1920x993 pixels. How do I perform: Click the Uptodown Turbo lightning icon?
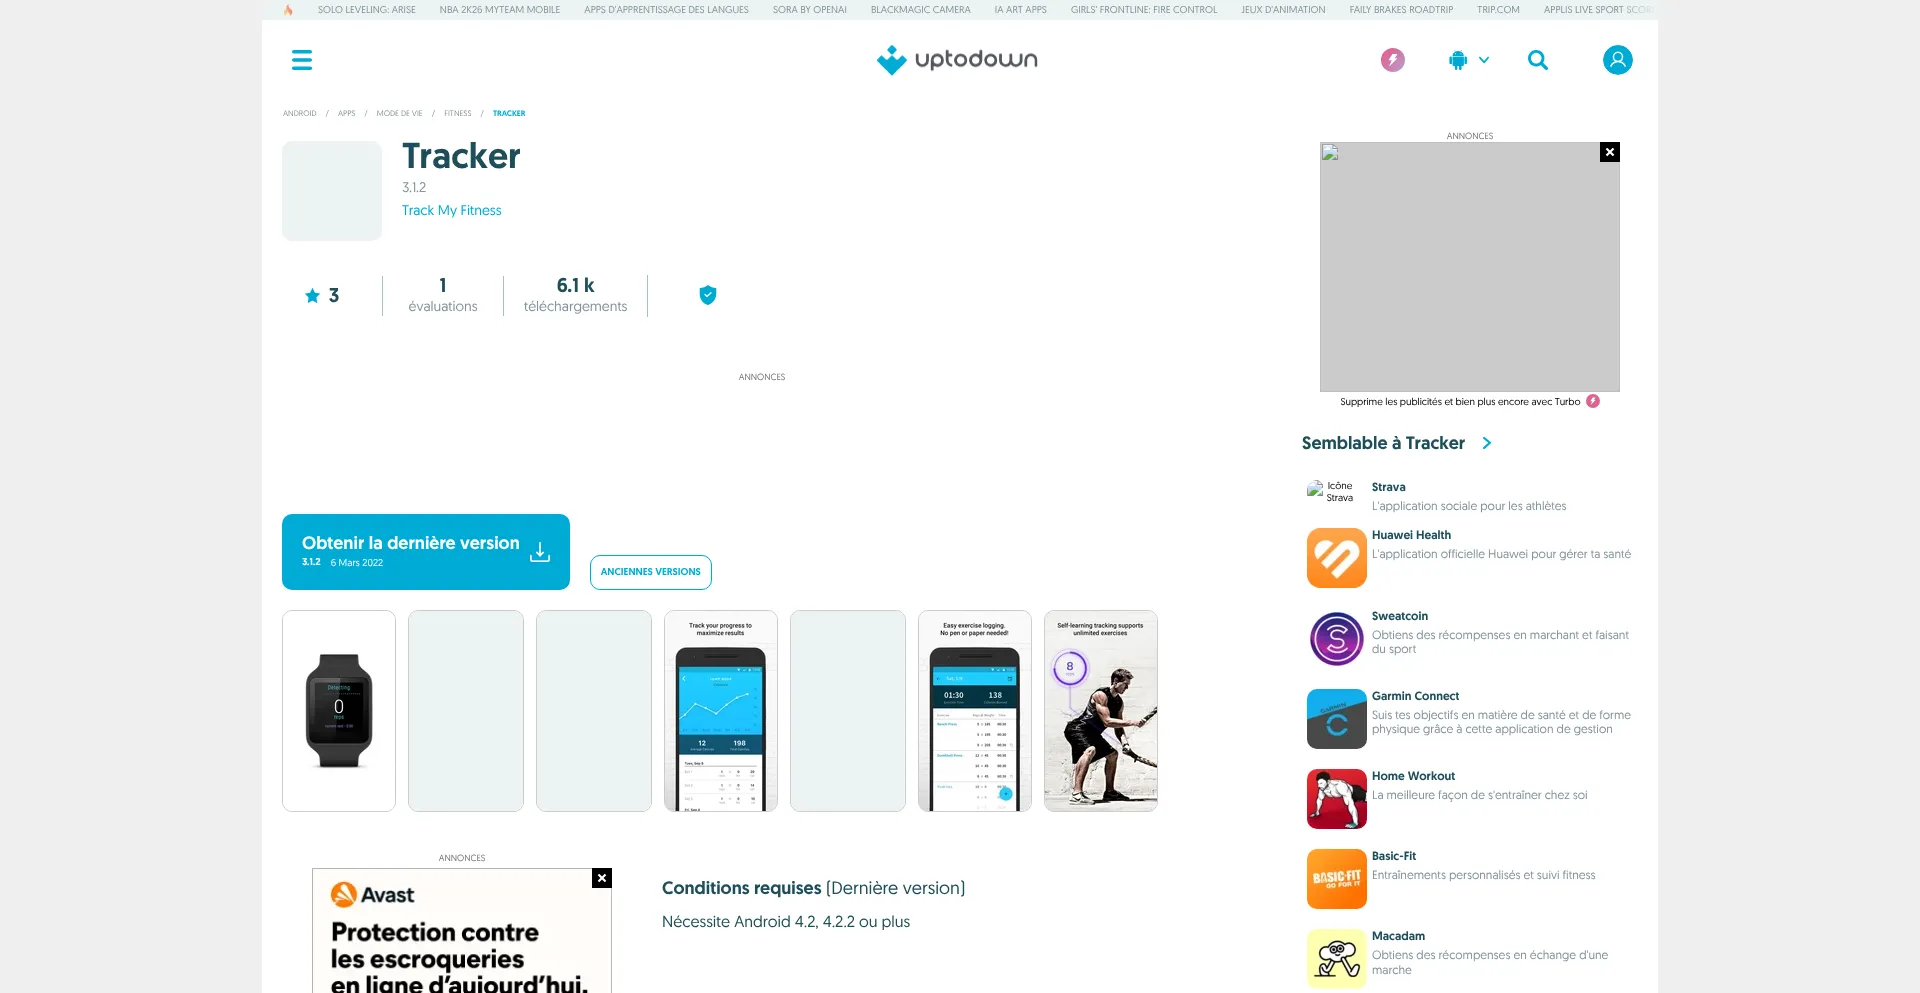(x=1392, y=60)
